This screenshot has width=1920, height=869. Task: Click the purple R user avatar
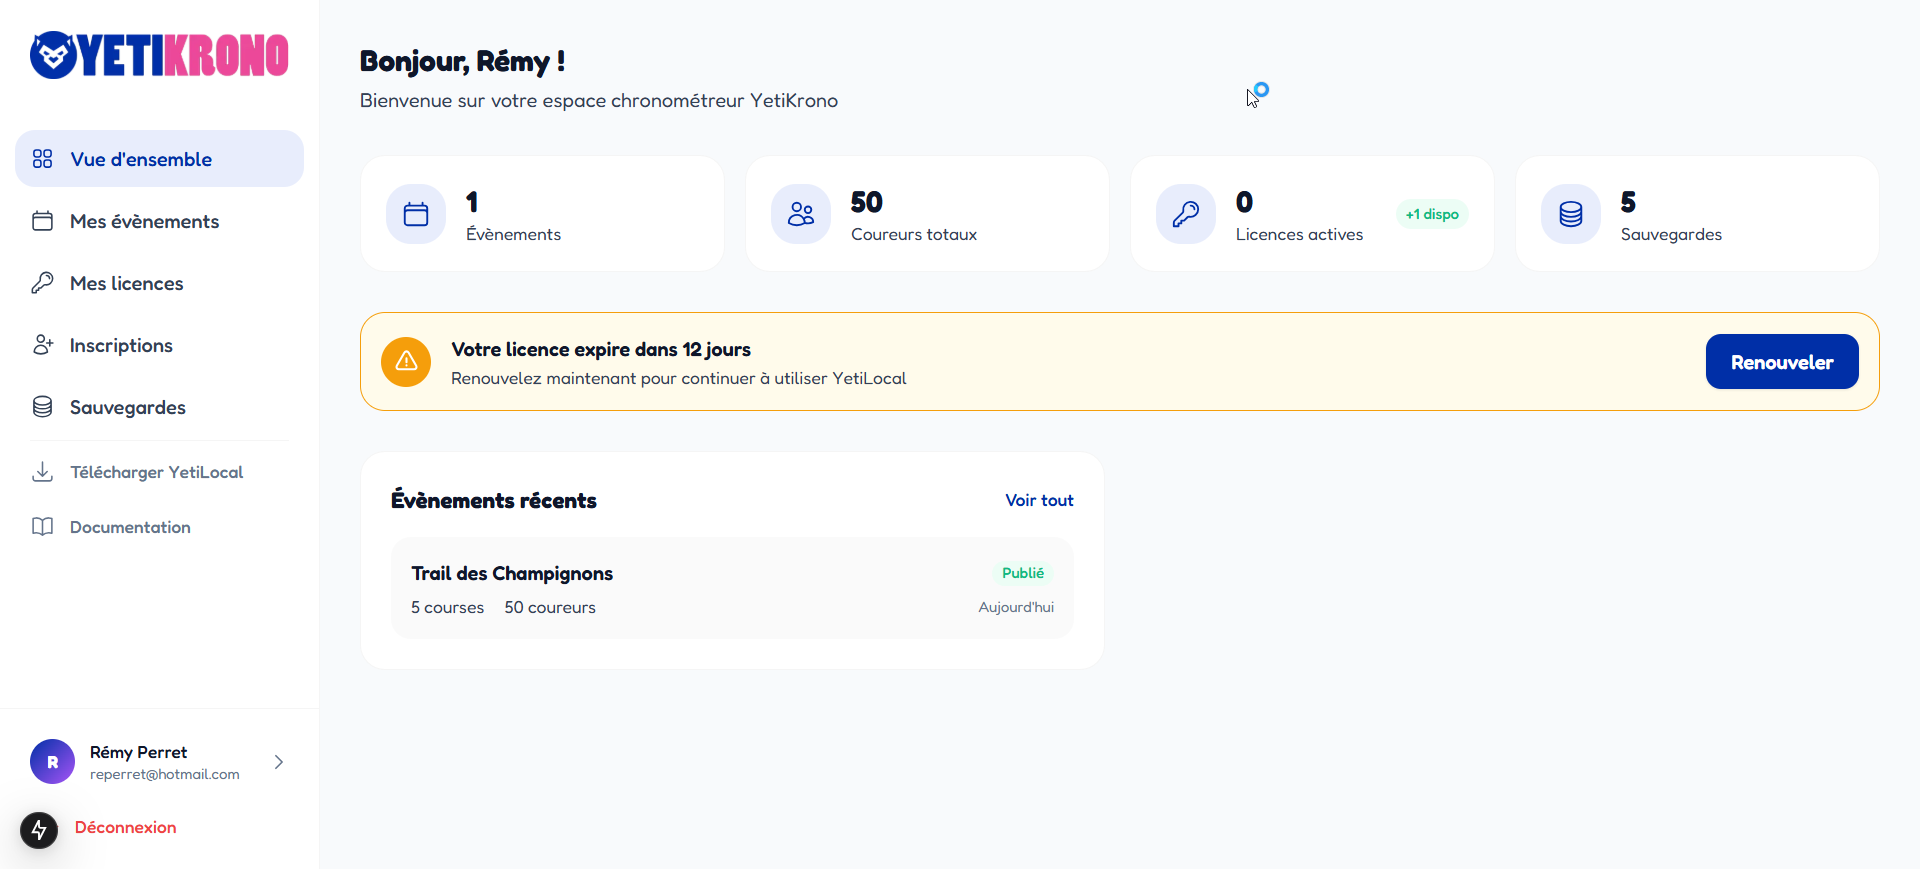(52, 762)
